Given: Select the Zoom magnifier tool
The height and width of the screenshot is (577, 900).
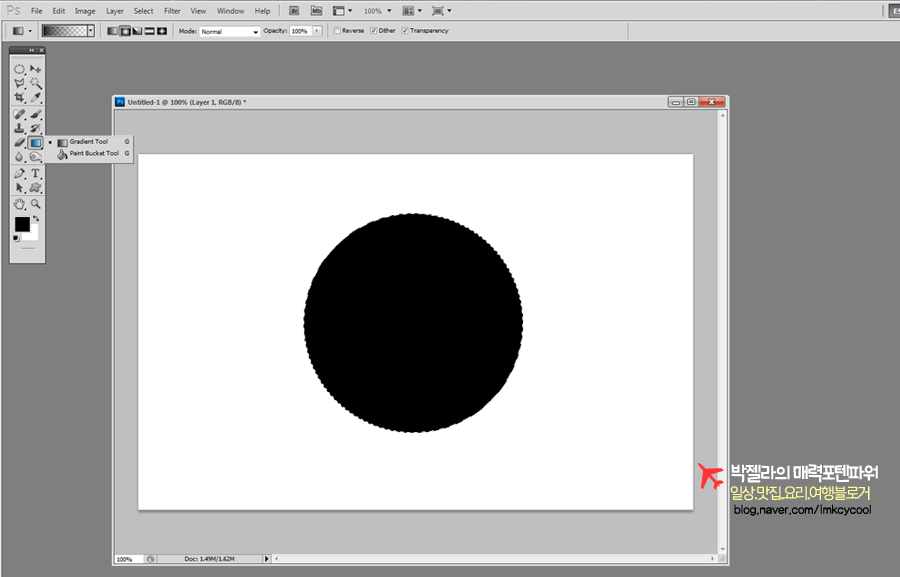Looking at the screenshot, I should (x=36, y=203).
